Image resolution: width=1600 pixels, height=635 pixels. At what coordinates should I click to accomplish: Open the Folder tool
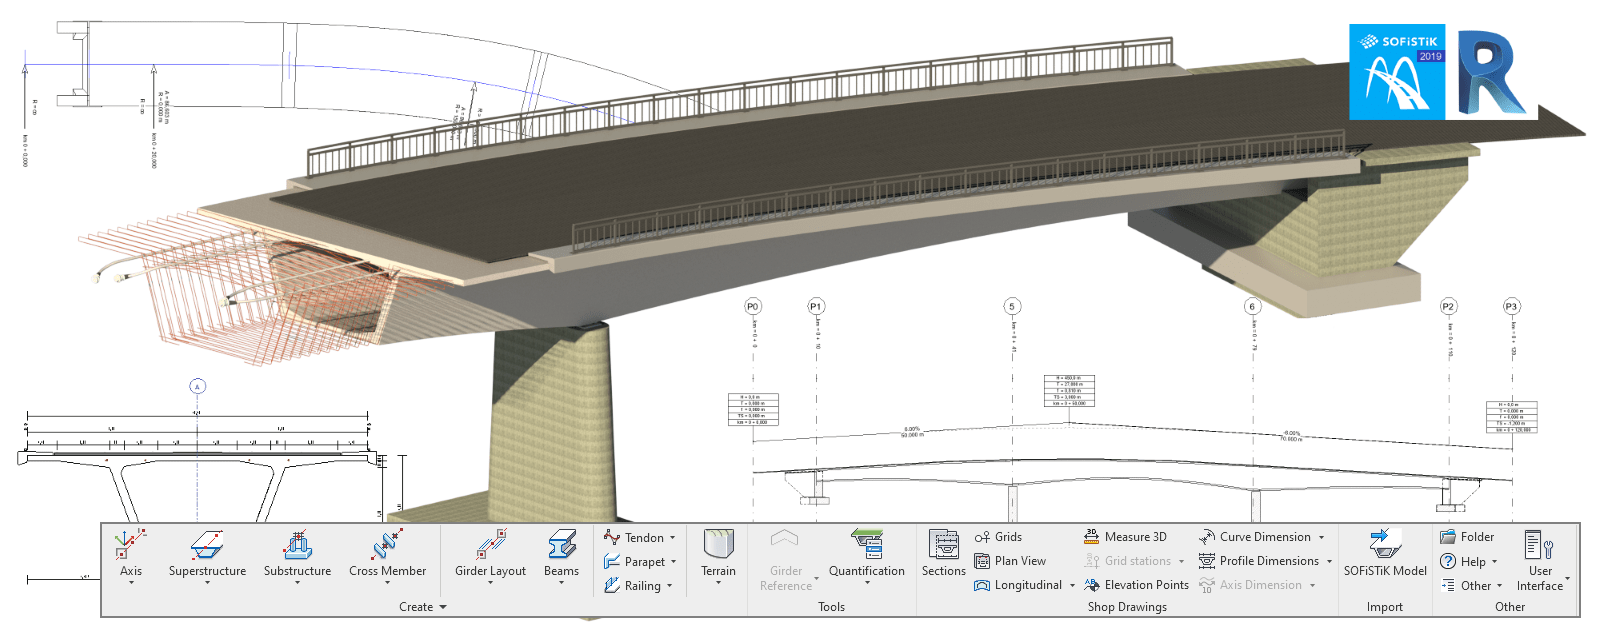pos(1467,537)
